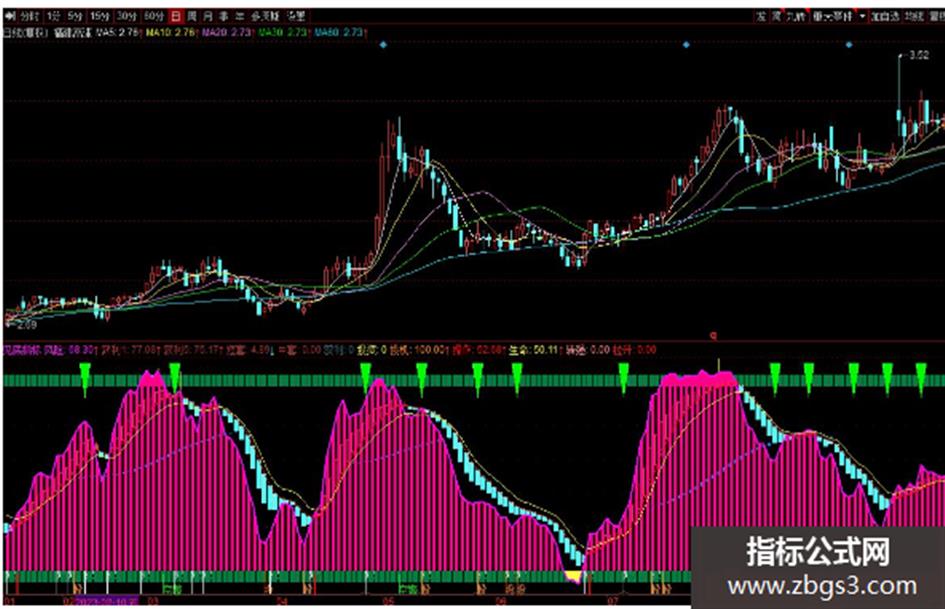Image resolution: width=945 pixels, height=609 pixels.
Task: Click the 九转 indicator button
Action: click(796, 16)
